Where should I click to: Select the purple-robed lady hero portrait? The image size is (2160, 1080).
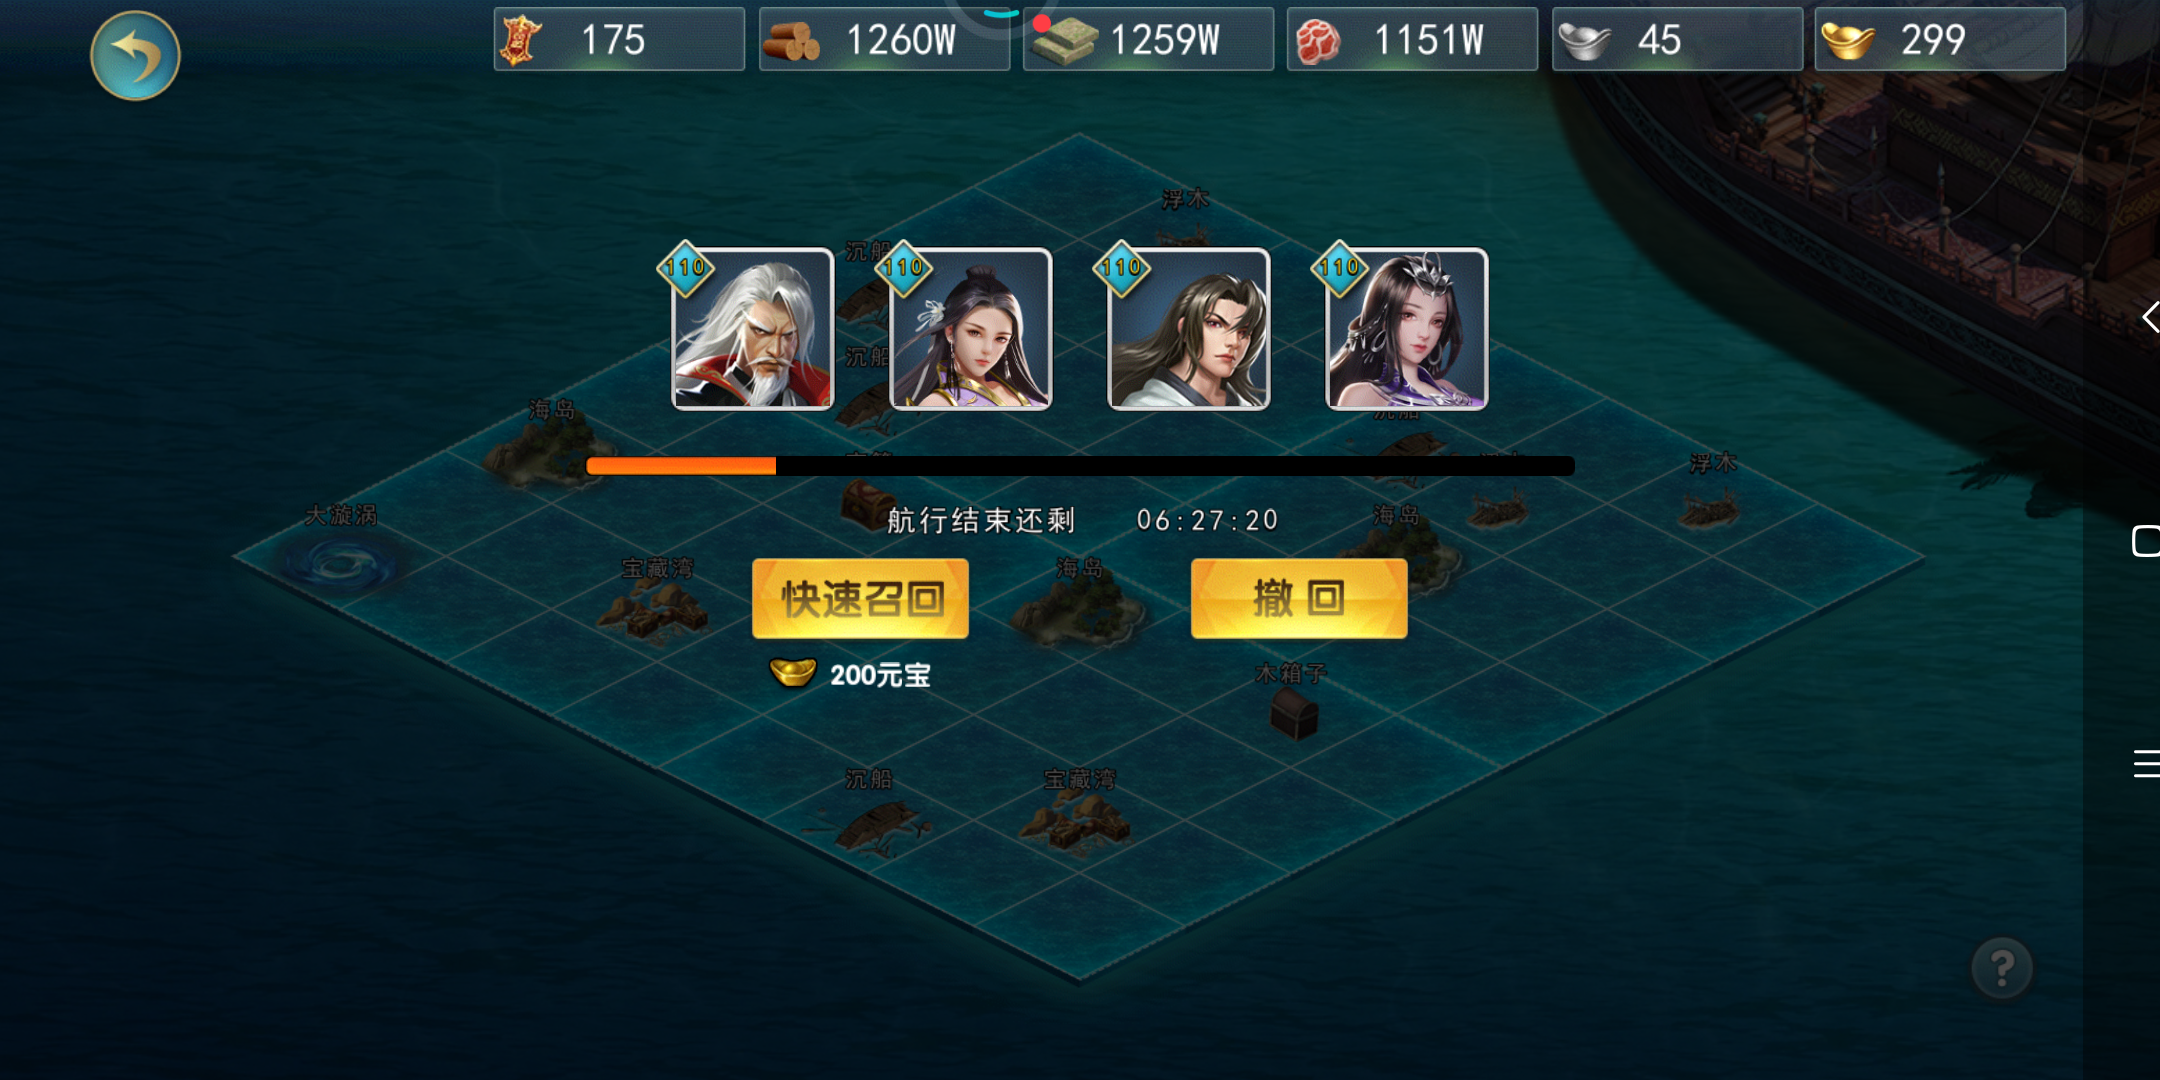(x=970, y=329)
